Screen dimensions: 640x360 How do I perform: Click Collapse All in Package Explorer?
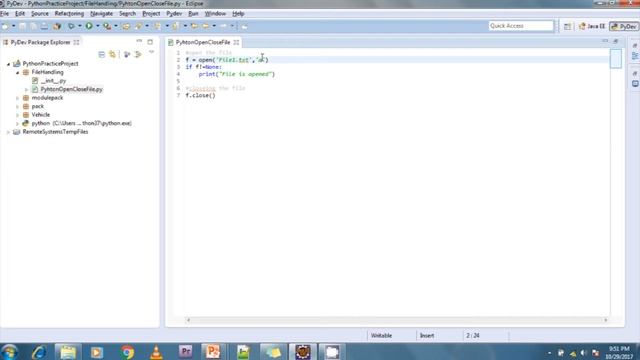pyautogui.click(x=102, y=54)
